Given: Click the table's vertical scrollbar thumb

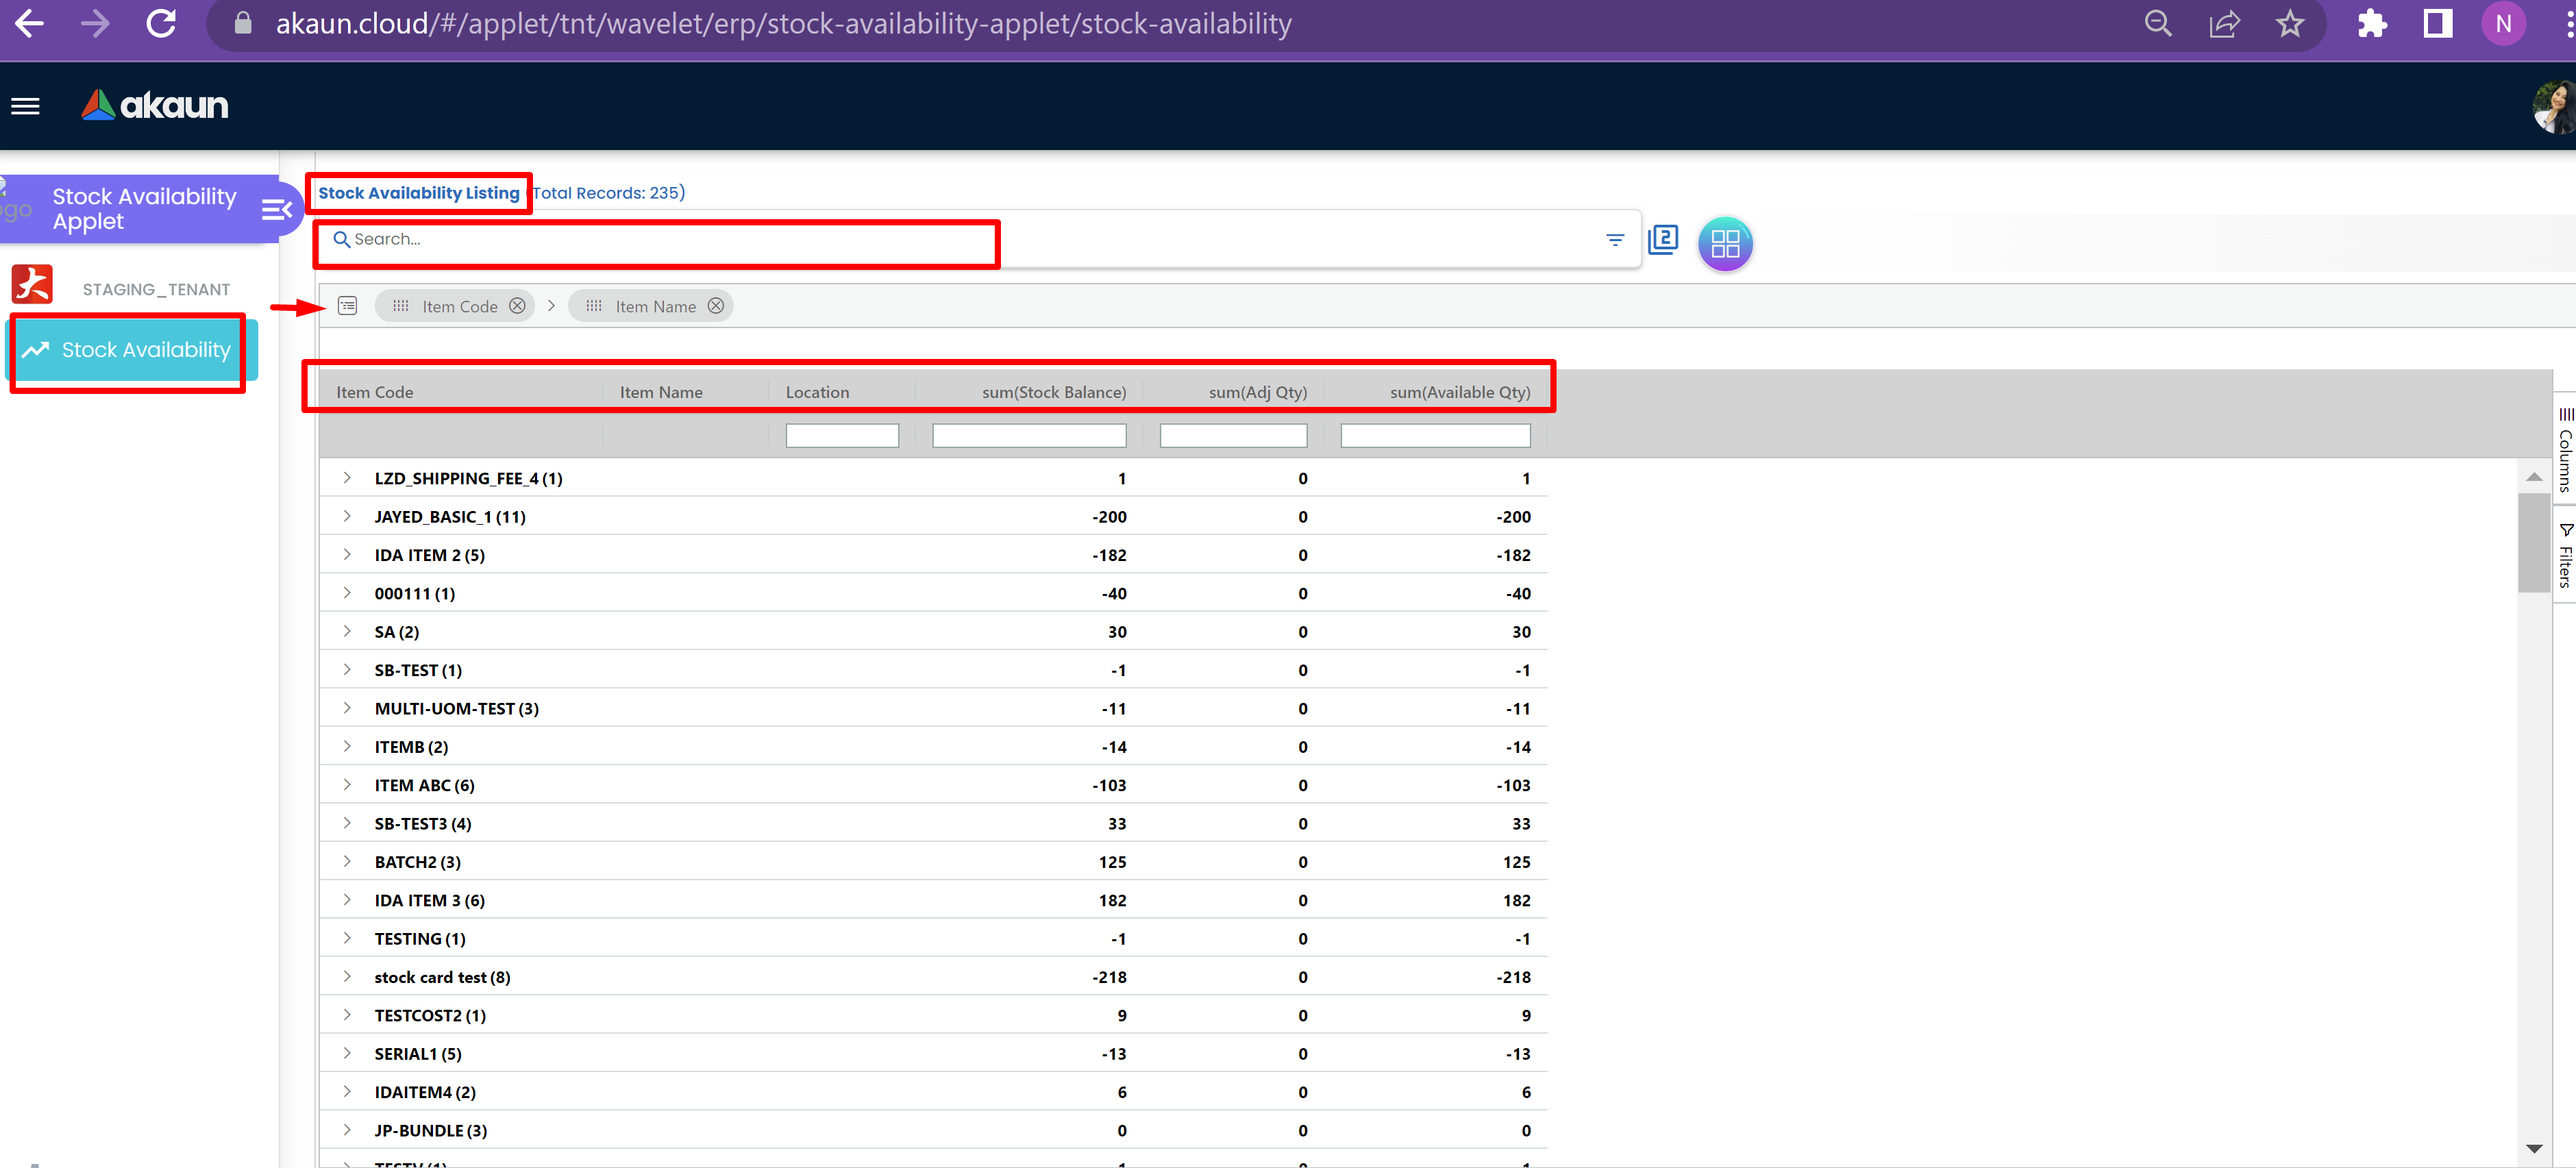Looking at the screenshot, I should 2533,542.
